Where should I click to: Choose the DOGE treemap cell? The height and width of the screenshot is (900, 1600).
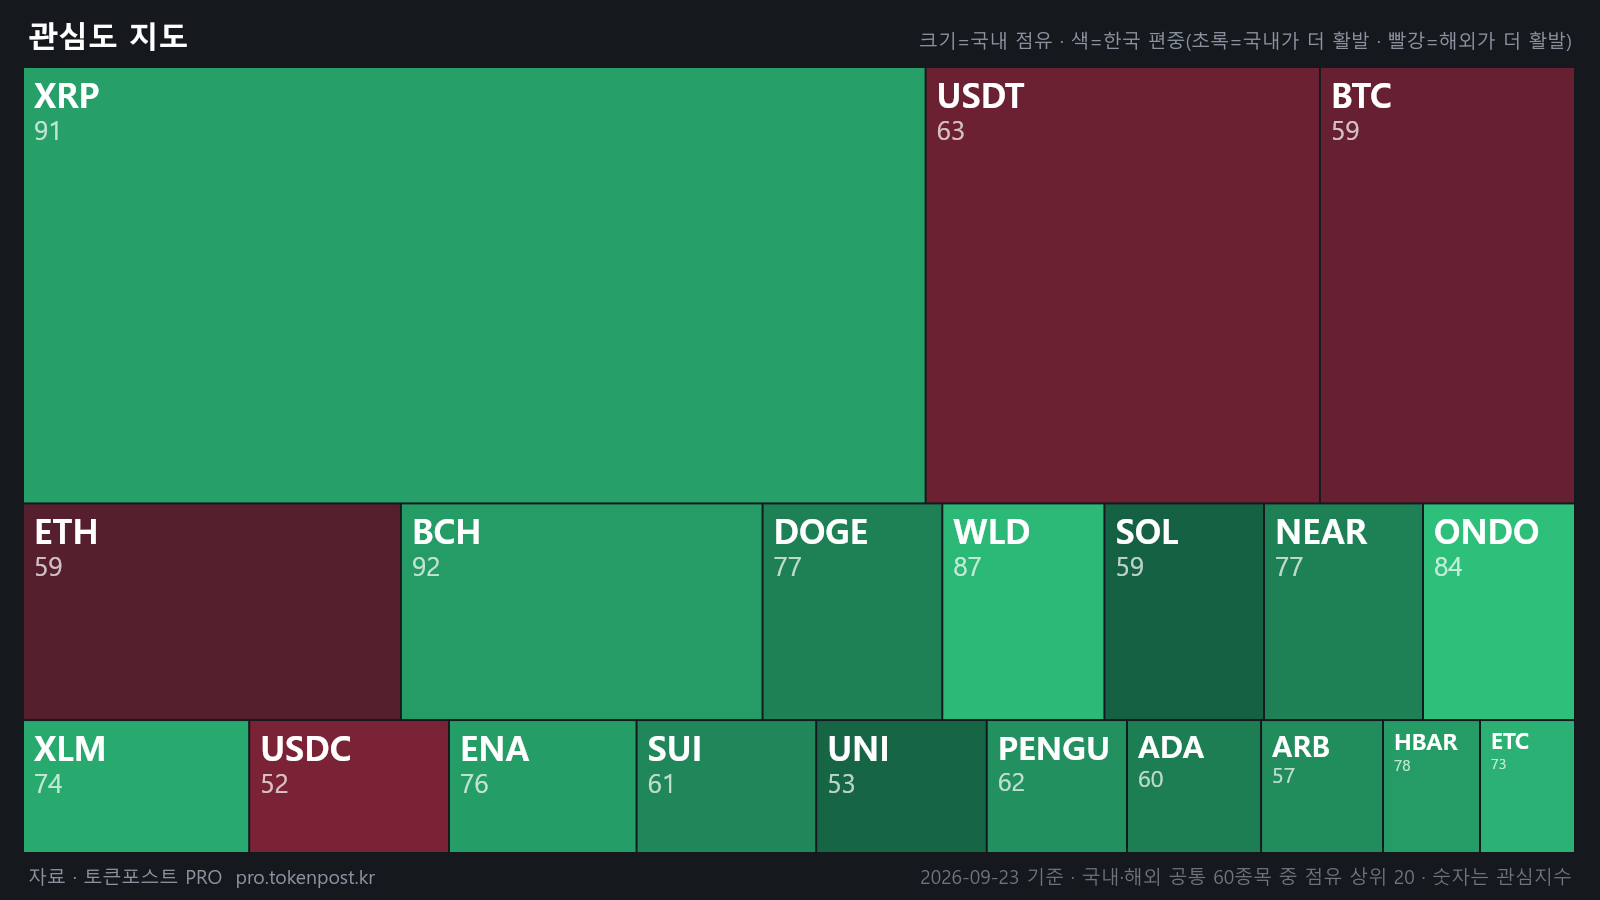(852, 611)
